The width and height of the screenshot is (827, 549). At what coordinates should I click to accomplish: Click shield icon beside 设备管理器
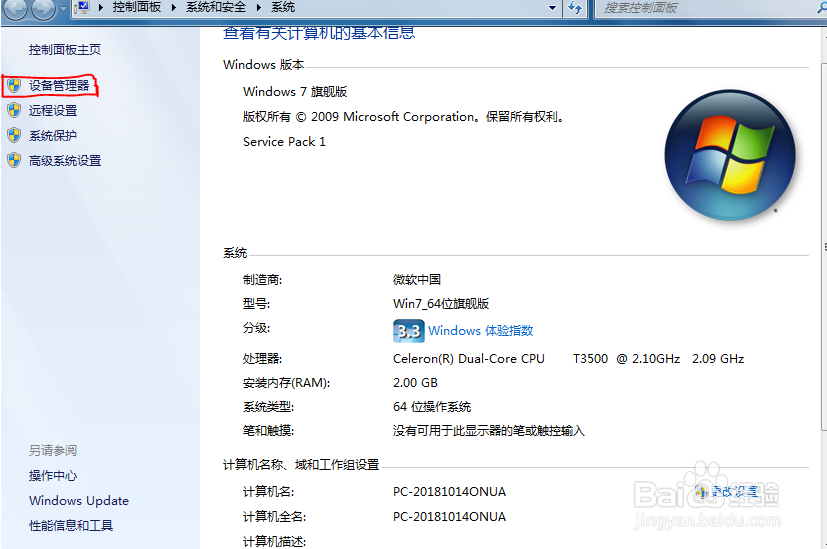click(x=14, y=85)
